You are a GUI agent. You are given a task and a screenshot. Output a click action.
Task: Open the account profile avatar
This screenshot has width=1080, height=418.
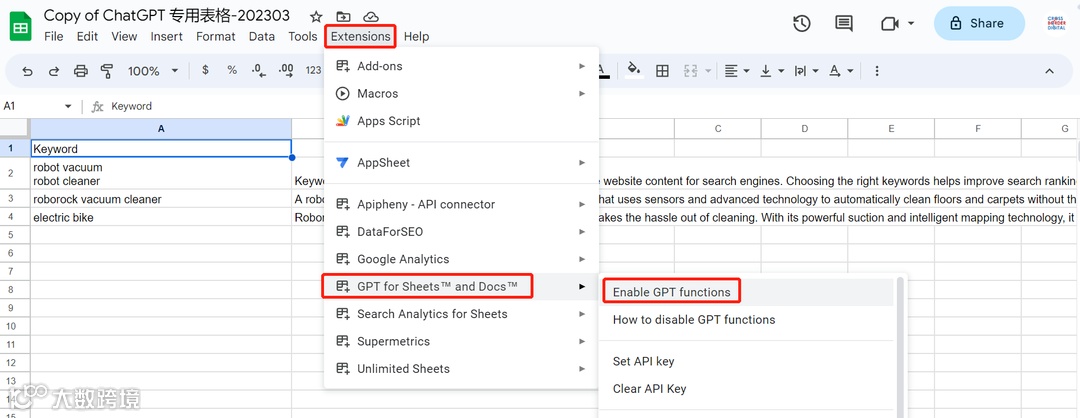1055,23
